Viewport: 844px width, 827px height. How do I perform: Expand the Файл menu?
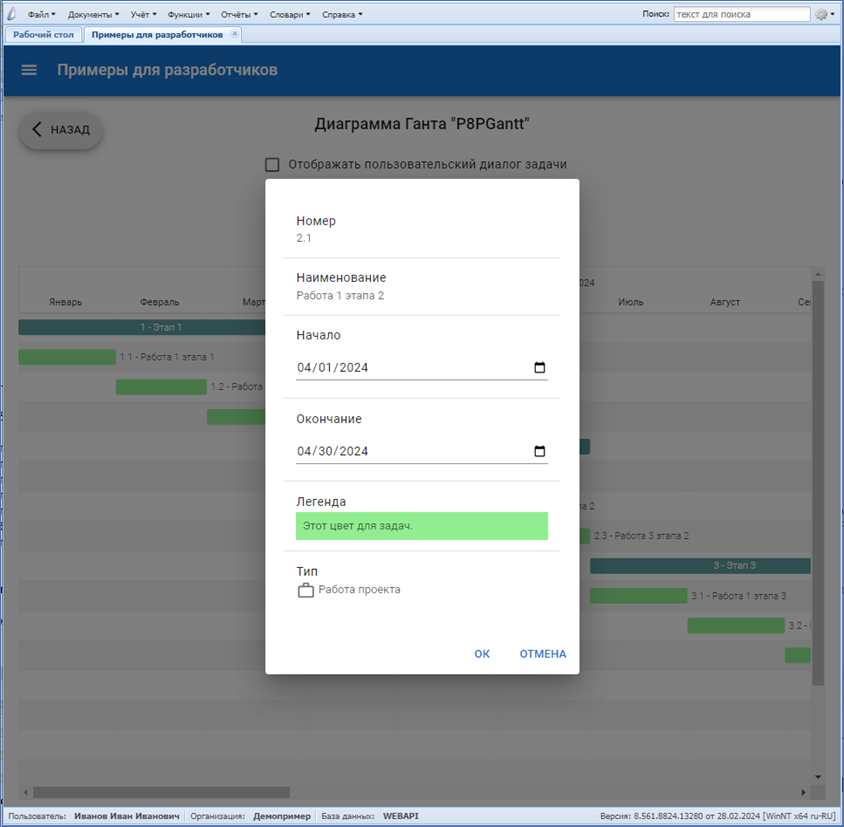point(41,15)
